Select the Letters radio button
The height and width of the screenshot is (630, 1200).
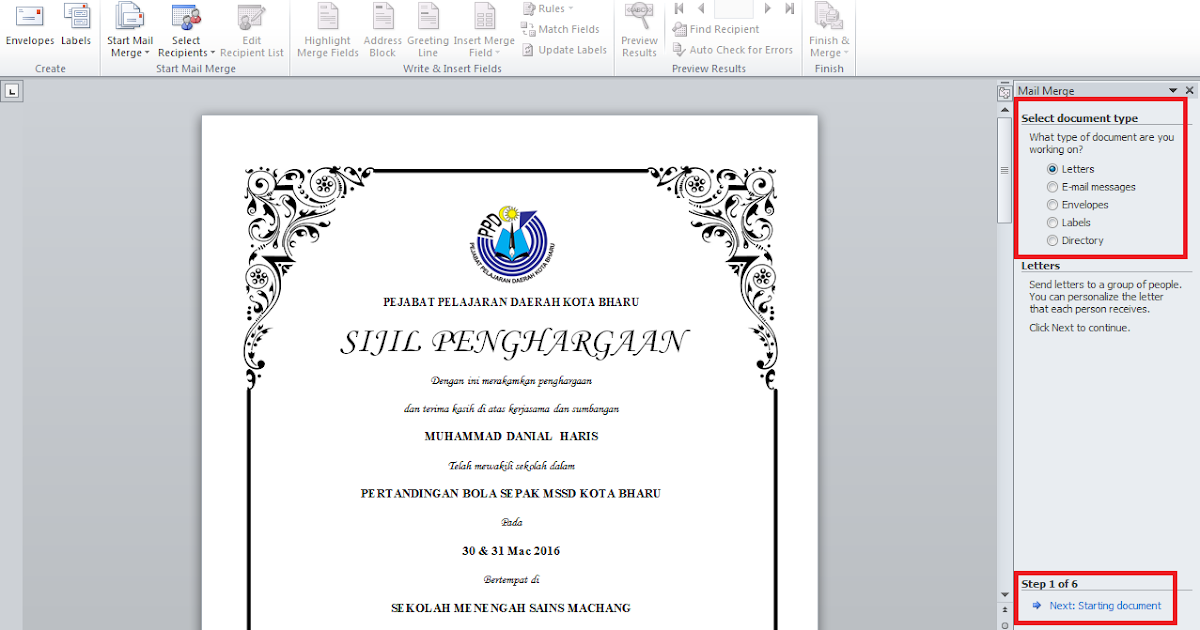coord(1052,169)
